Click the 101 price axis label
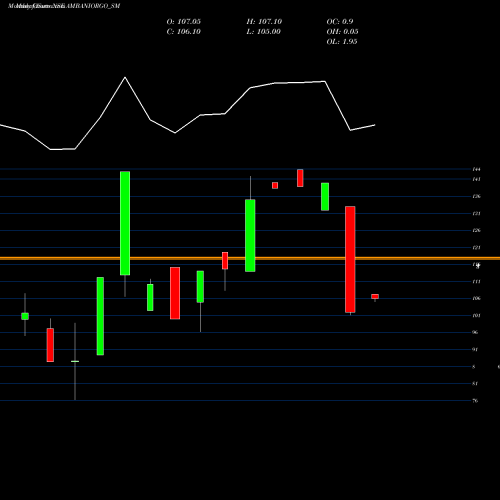Screen dimensions: 500x500 coord(476,315)
